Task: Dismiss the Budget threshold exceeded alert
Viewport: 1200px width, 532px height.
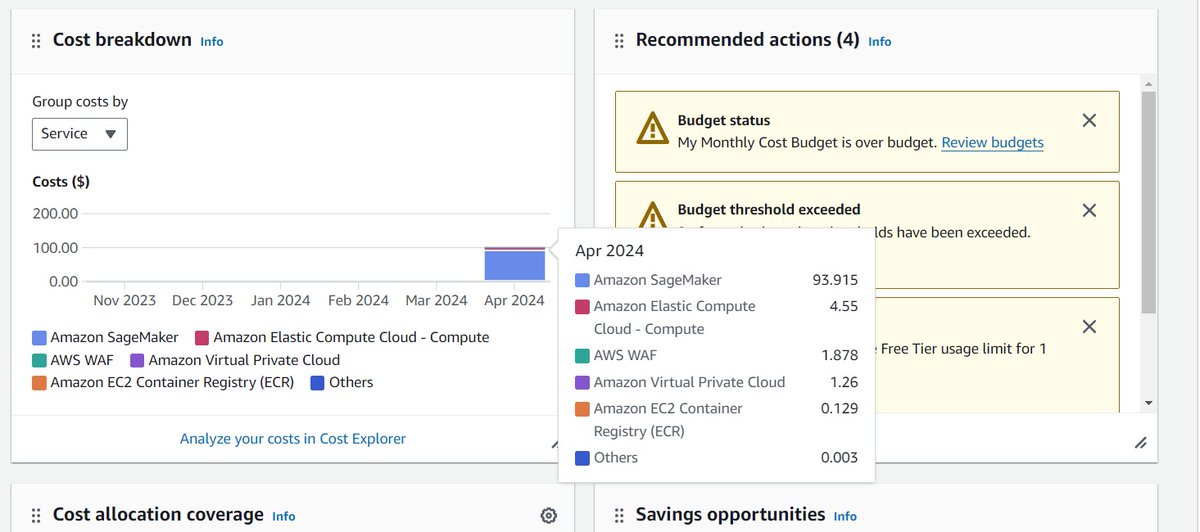Action: click(x=1089, y=210)
